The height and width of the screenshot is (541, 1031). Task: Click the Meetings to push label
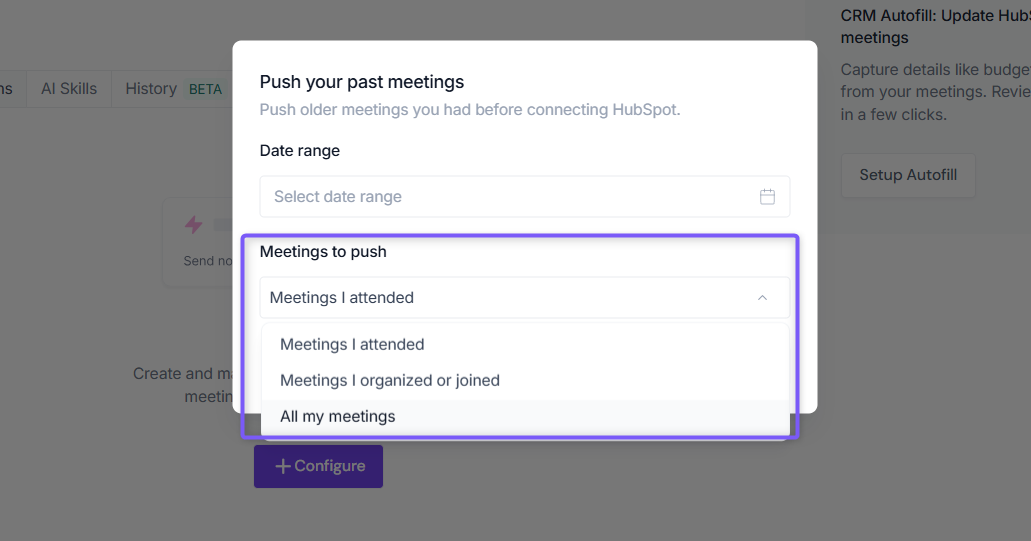(323, 252)
